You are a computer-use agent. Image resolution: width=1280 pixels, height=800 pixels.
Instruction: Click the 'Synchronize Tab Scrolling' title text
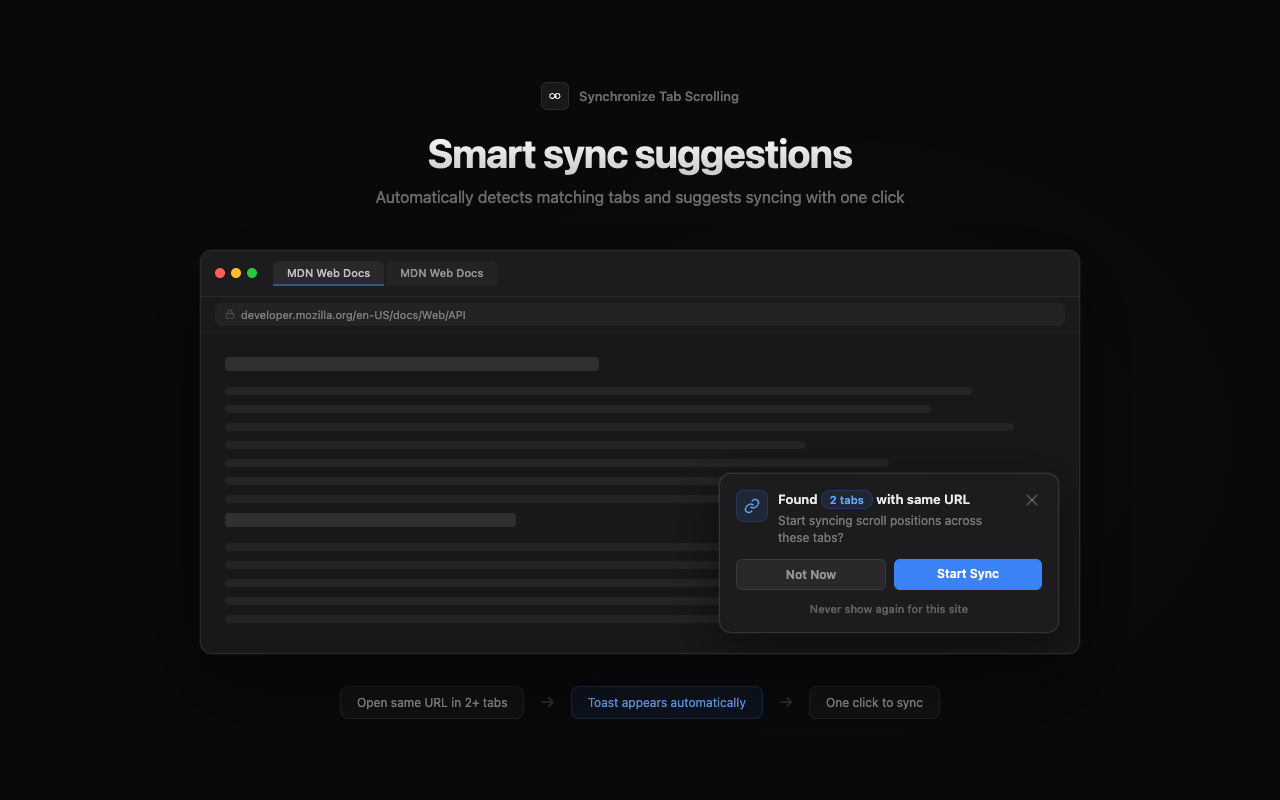point(659,97)
